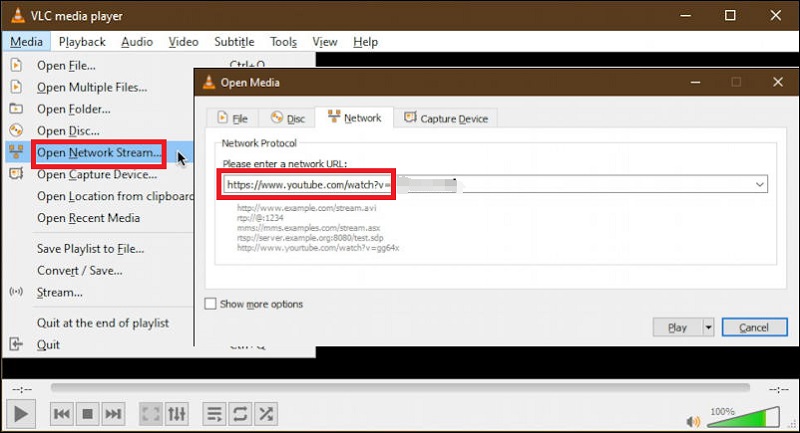Open extended settings equalizer icon
800x433 pixels.
(x=176, y=413)
